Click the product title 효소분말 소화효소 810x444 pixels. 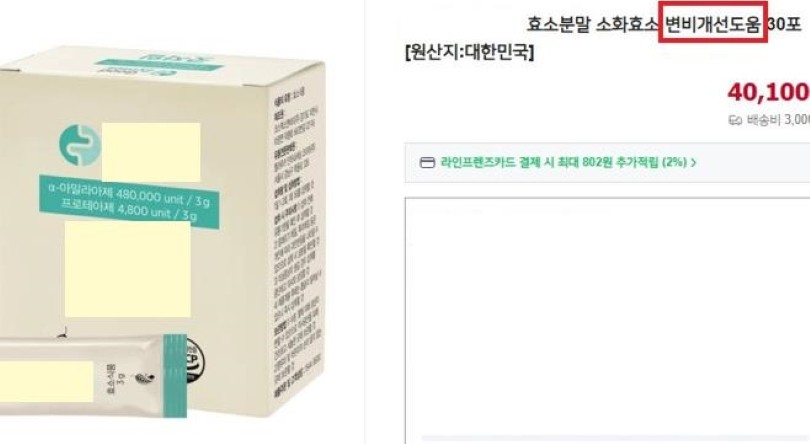(x=593, y=24)
